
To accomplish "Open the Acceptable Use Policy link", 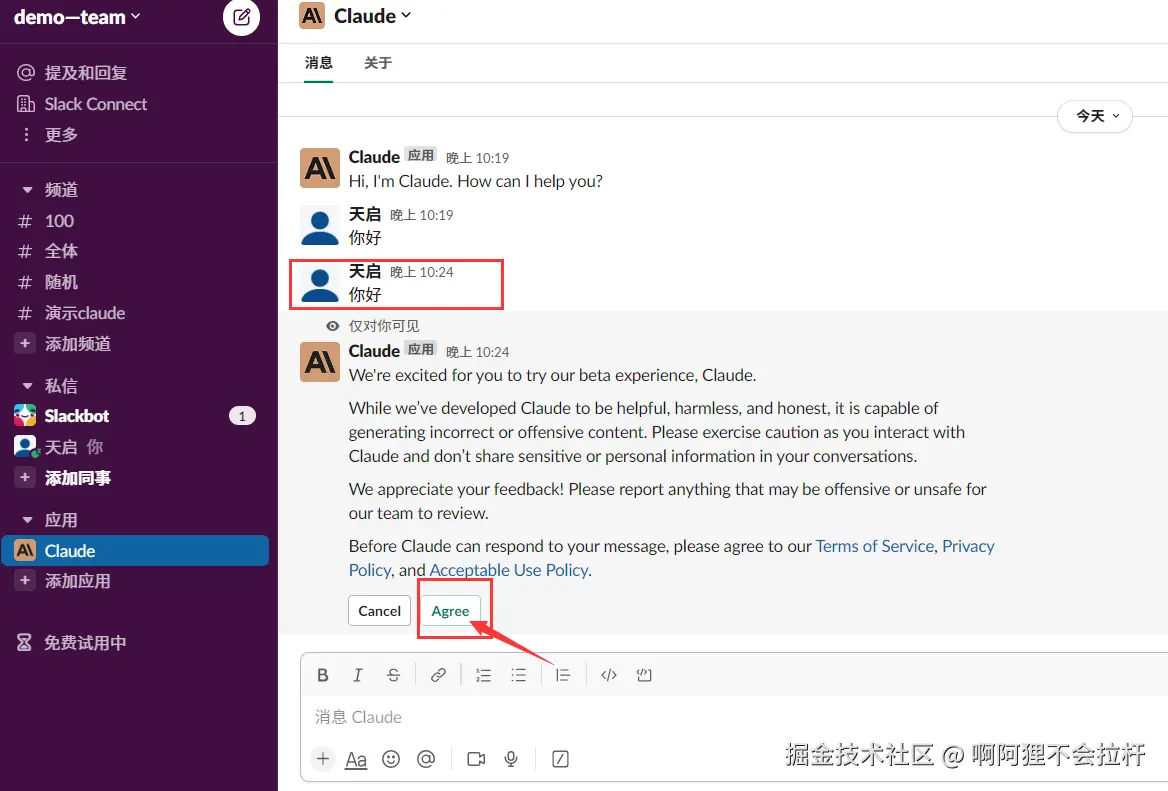I will pyautogui.click(x=509, y=571).
